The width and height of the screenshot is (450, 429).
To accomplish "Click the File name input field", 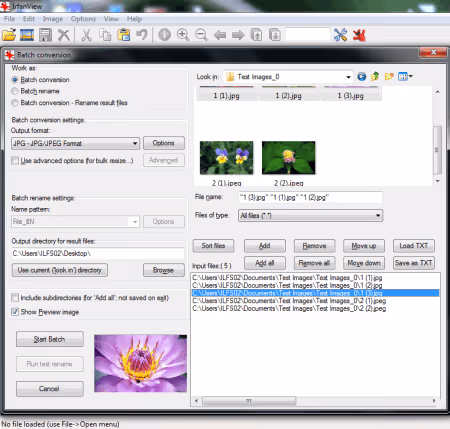I will 310,197.
